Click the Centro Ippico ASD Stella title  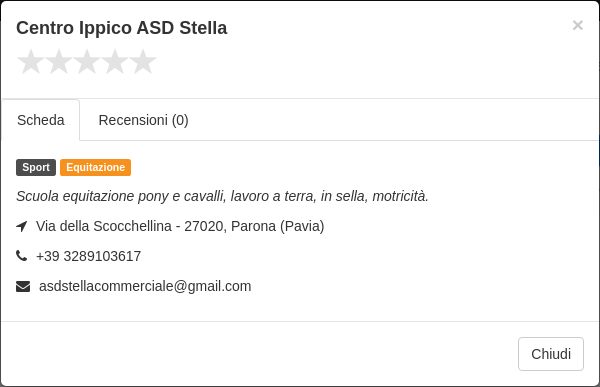(122, 28)
